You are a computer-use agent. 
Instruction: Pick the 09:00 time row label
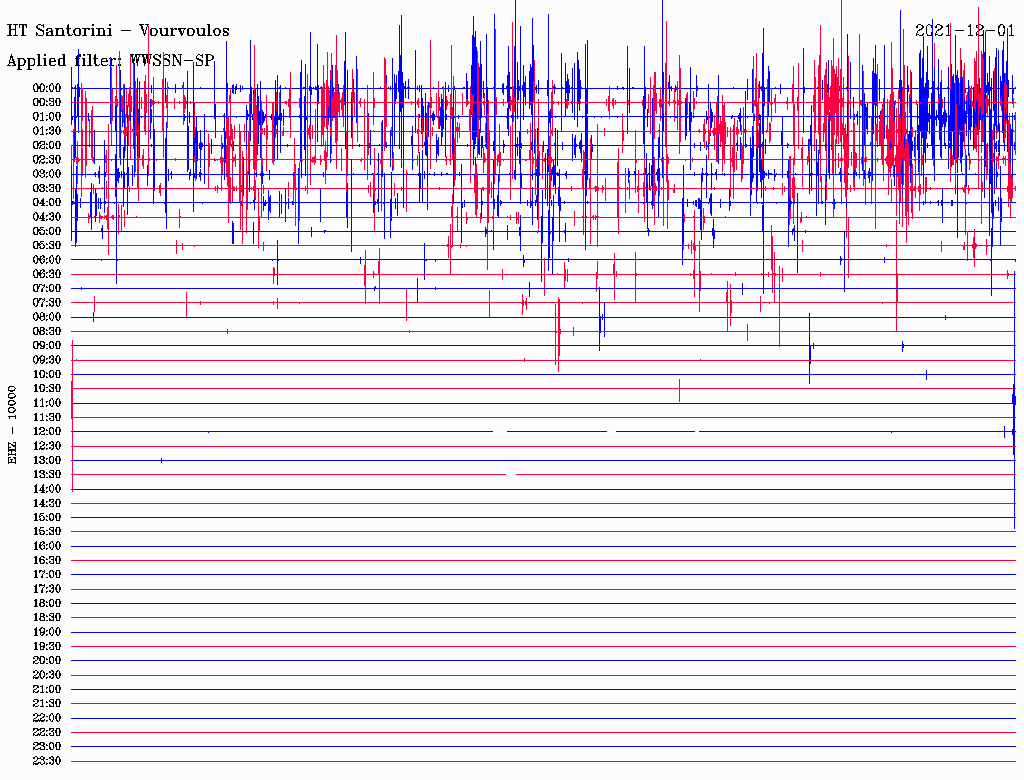pyautogui.click(x=48, y=346)
